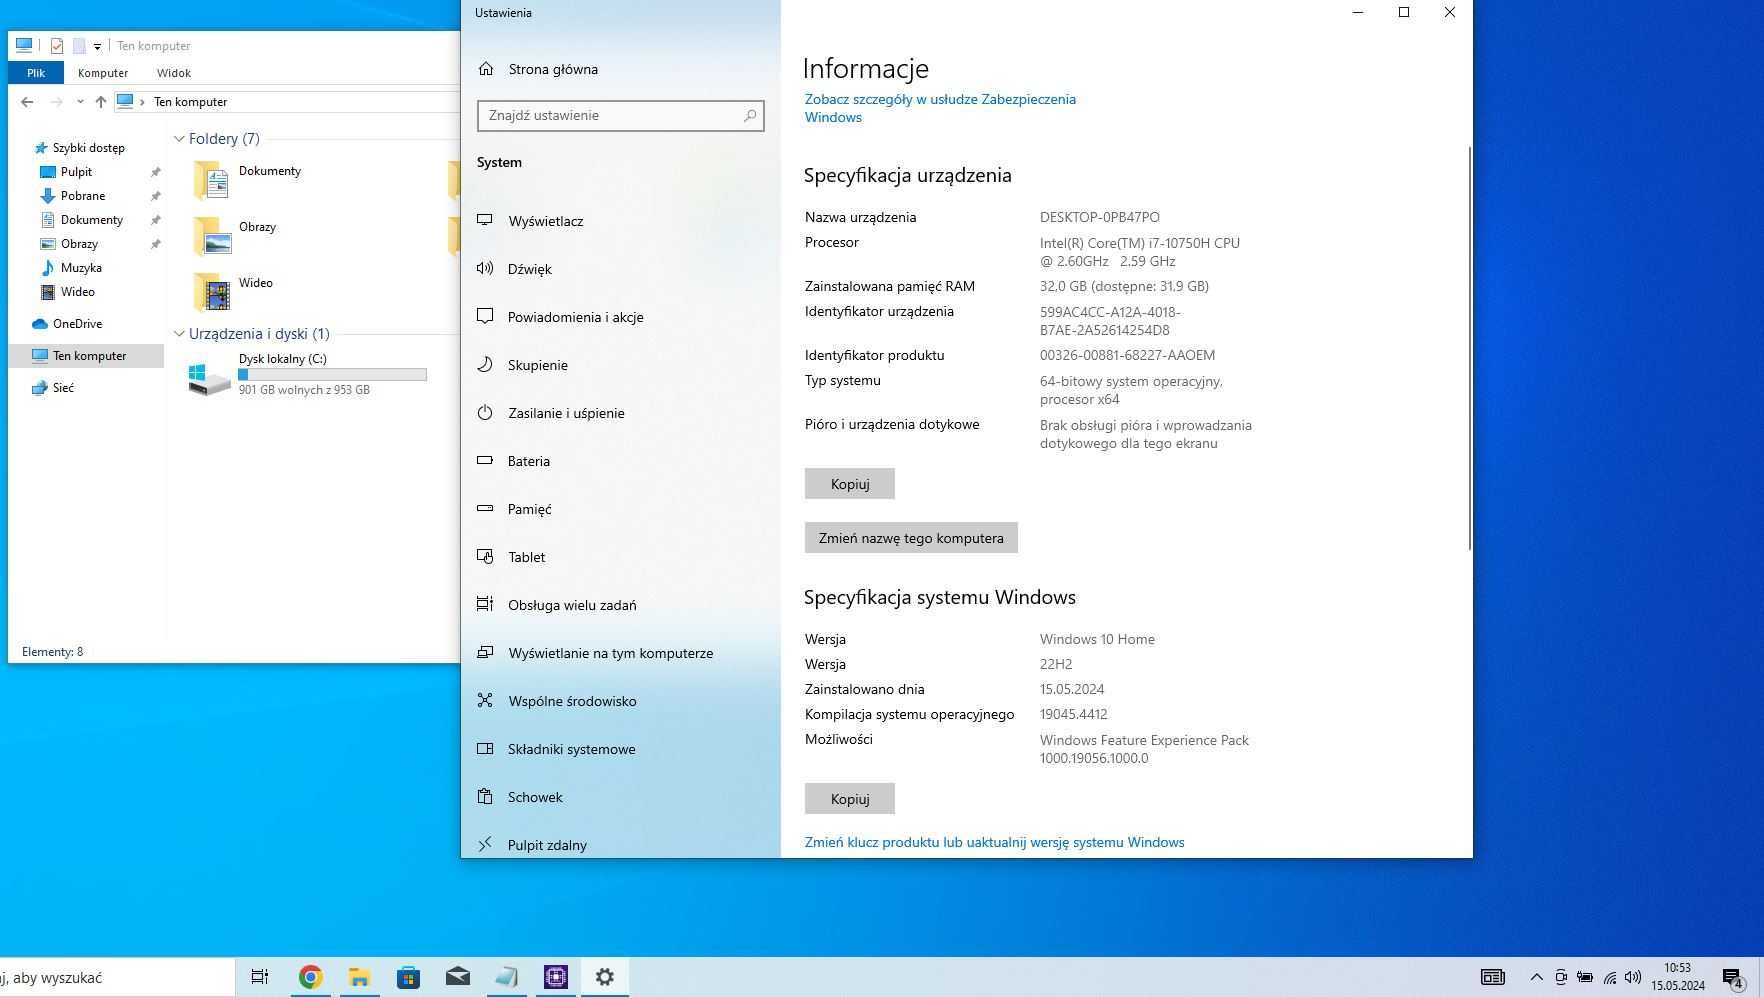This screenshot has height=997, width=1764.
Task: Click device name DESKTOP-0PB47PO
Action: tap(1099, 217)
